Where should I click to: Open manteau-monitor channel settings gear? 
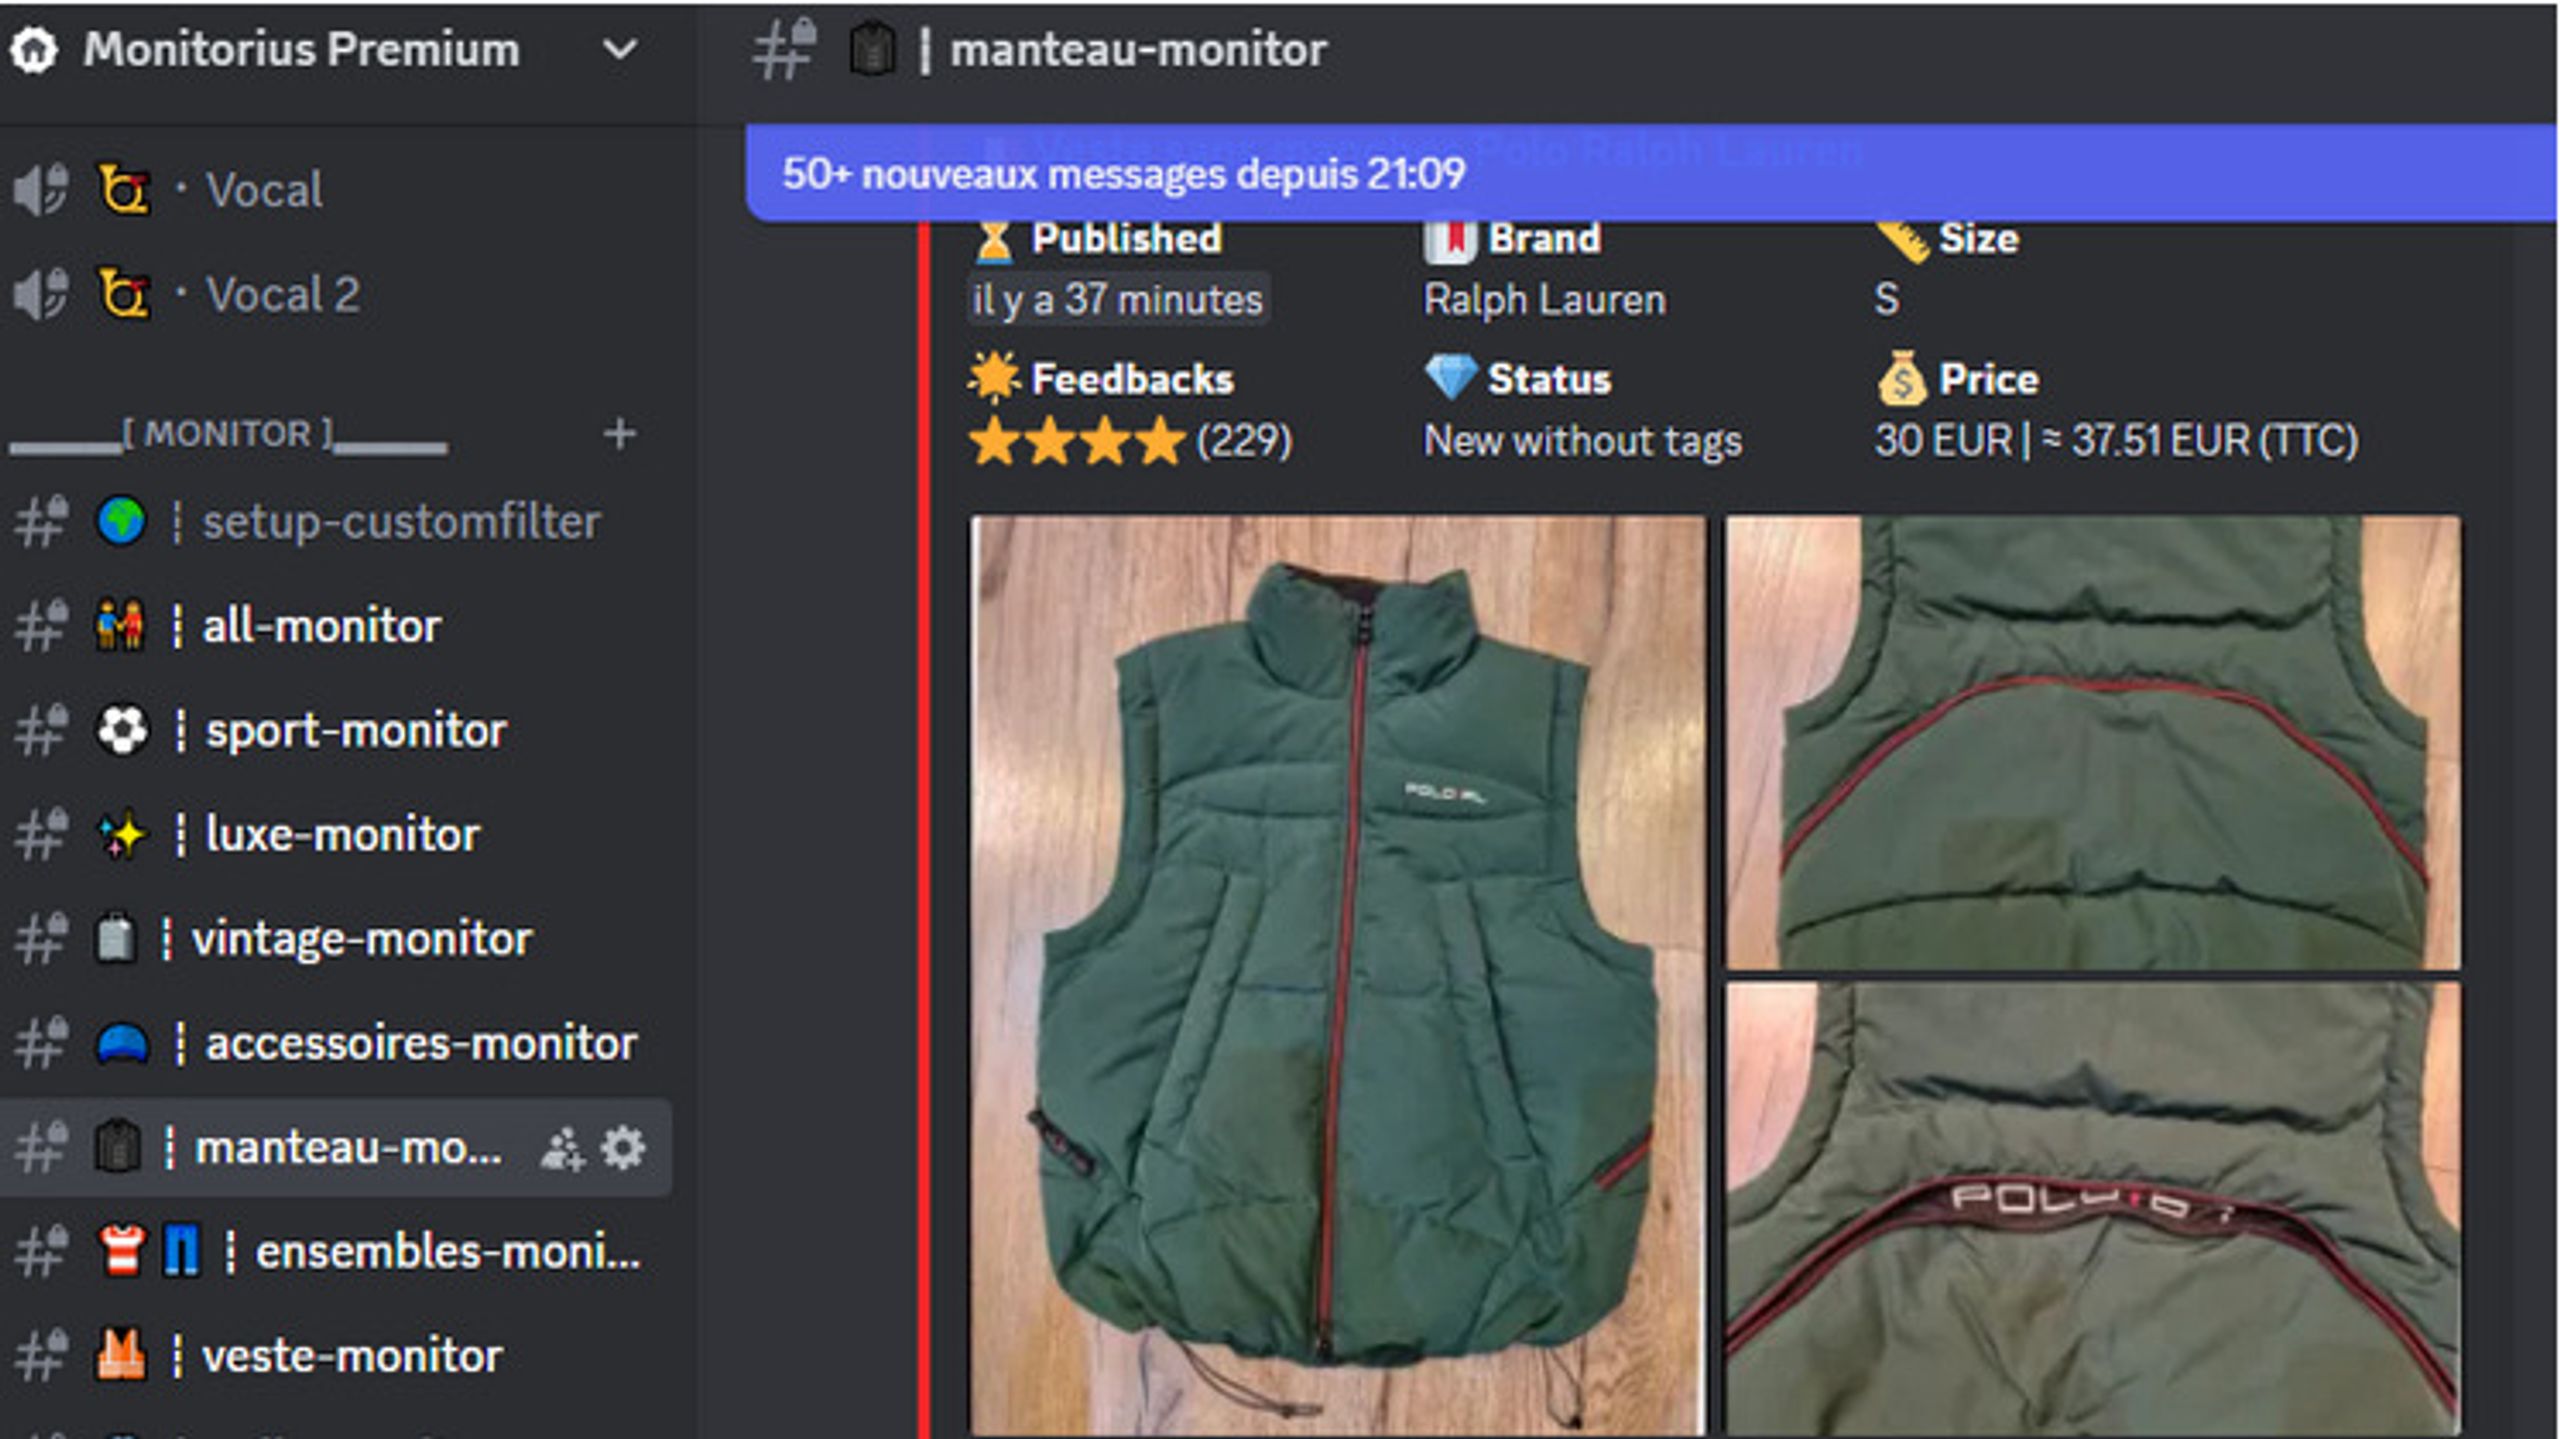624,1148
